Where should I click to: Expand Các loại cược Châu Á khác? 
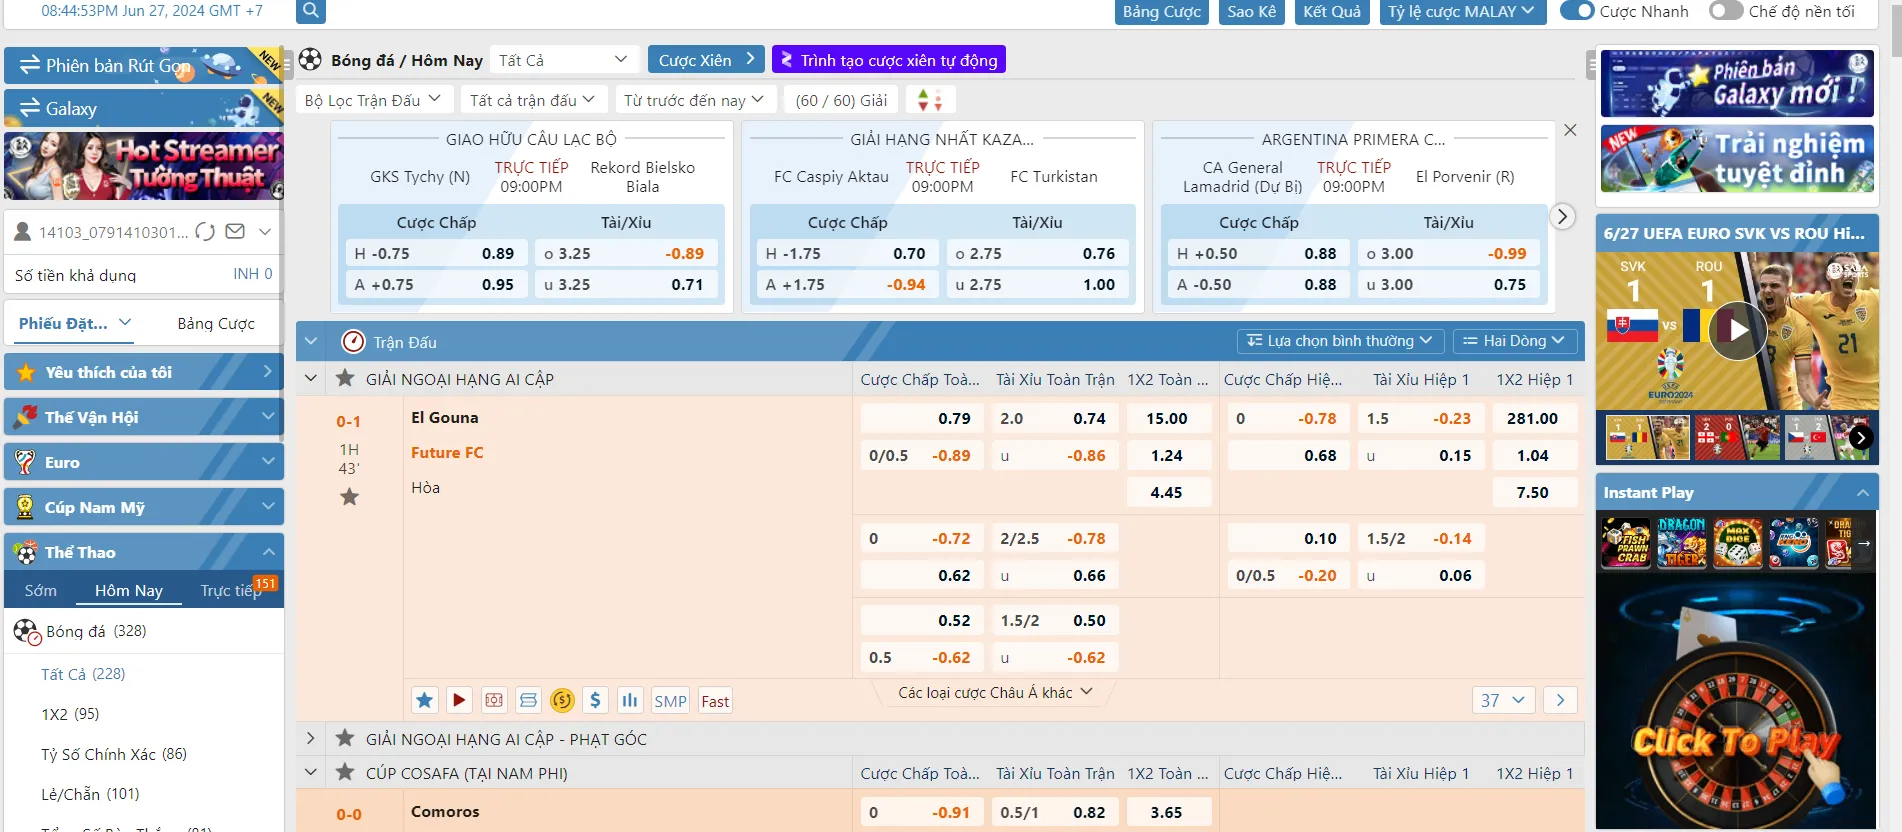[995, 692]
